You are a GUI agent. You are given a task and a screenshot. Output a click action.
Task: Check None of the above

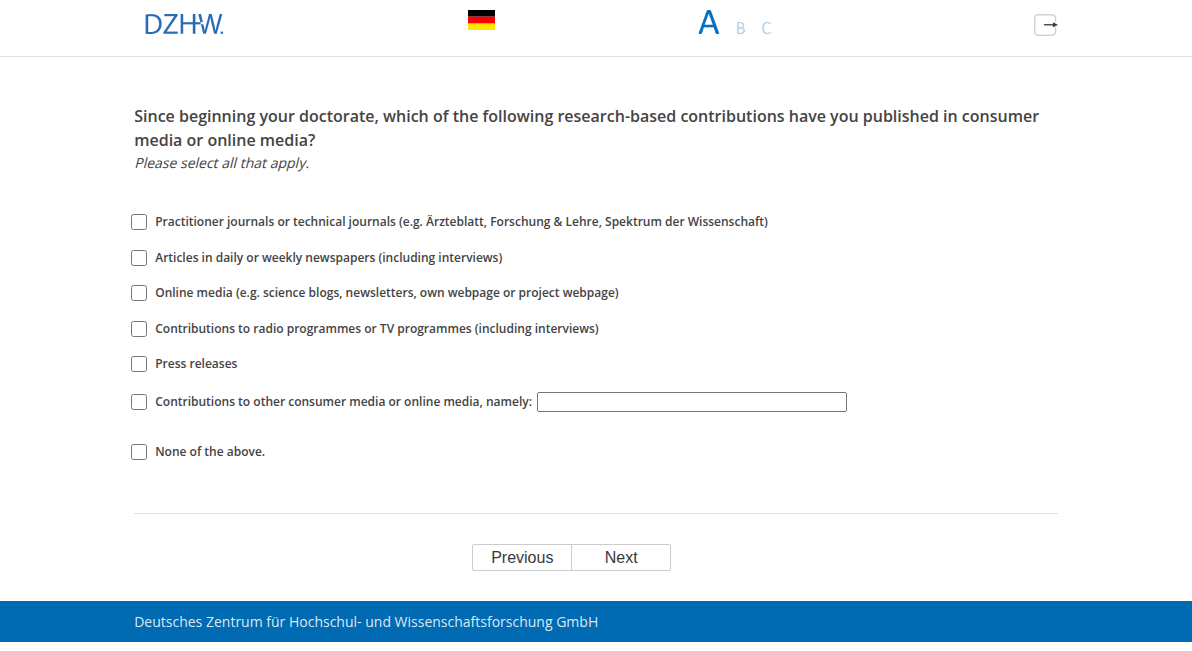139,452
